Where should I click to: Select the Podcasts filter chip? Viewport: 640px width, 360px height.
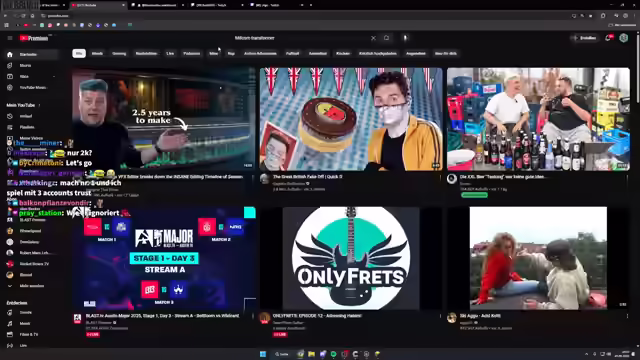[x=191, y=53]
